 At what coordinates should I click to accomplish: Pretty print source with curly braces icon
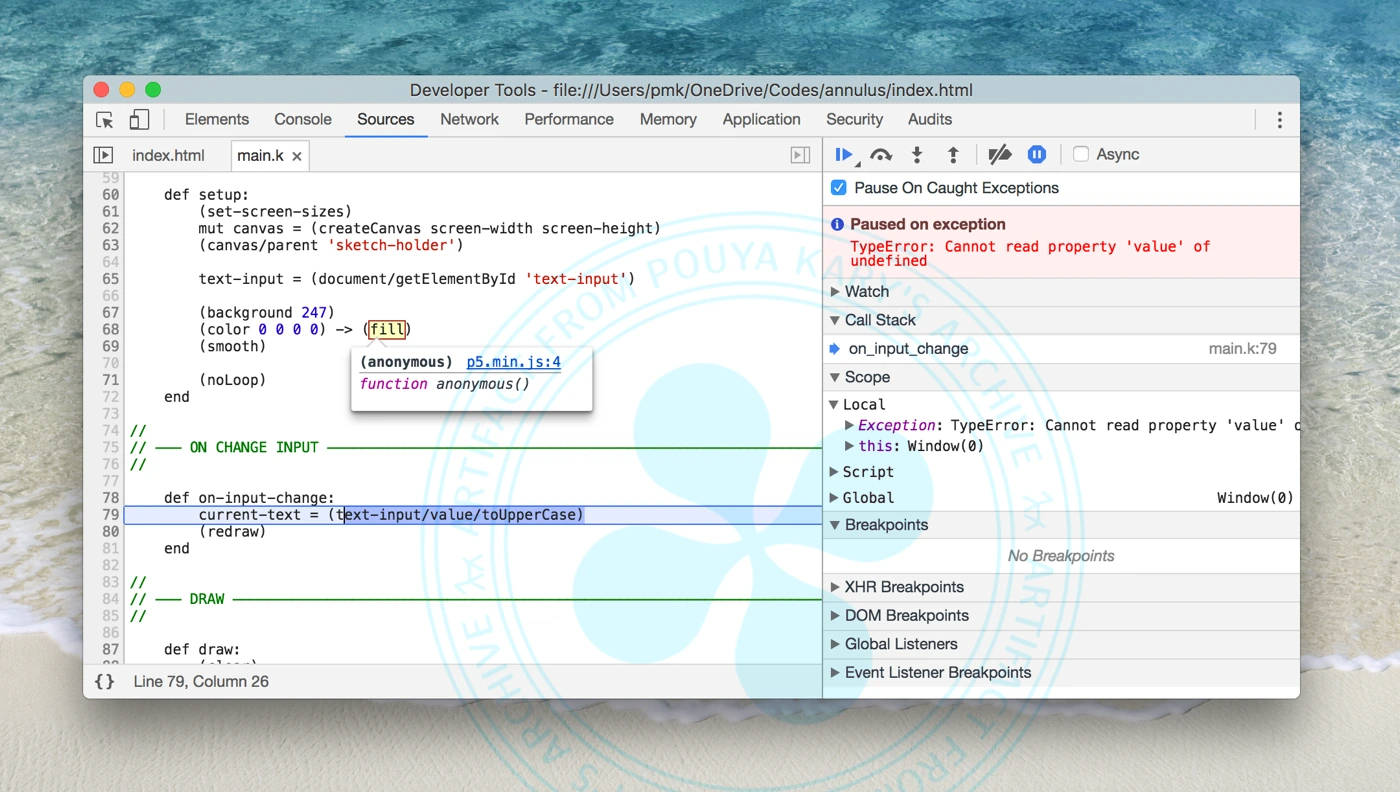(x=105, y=681)
